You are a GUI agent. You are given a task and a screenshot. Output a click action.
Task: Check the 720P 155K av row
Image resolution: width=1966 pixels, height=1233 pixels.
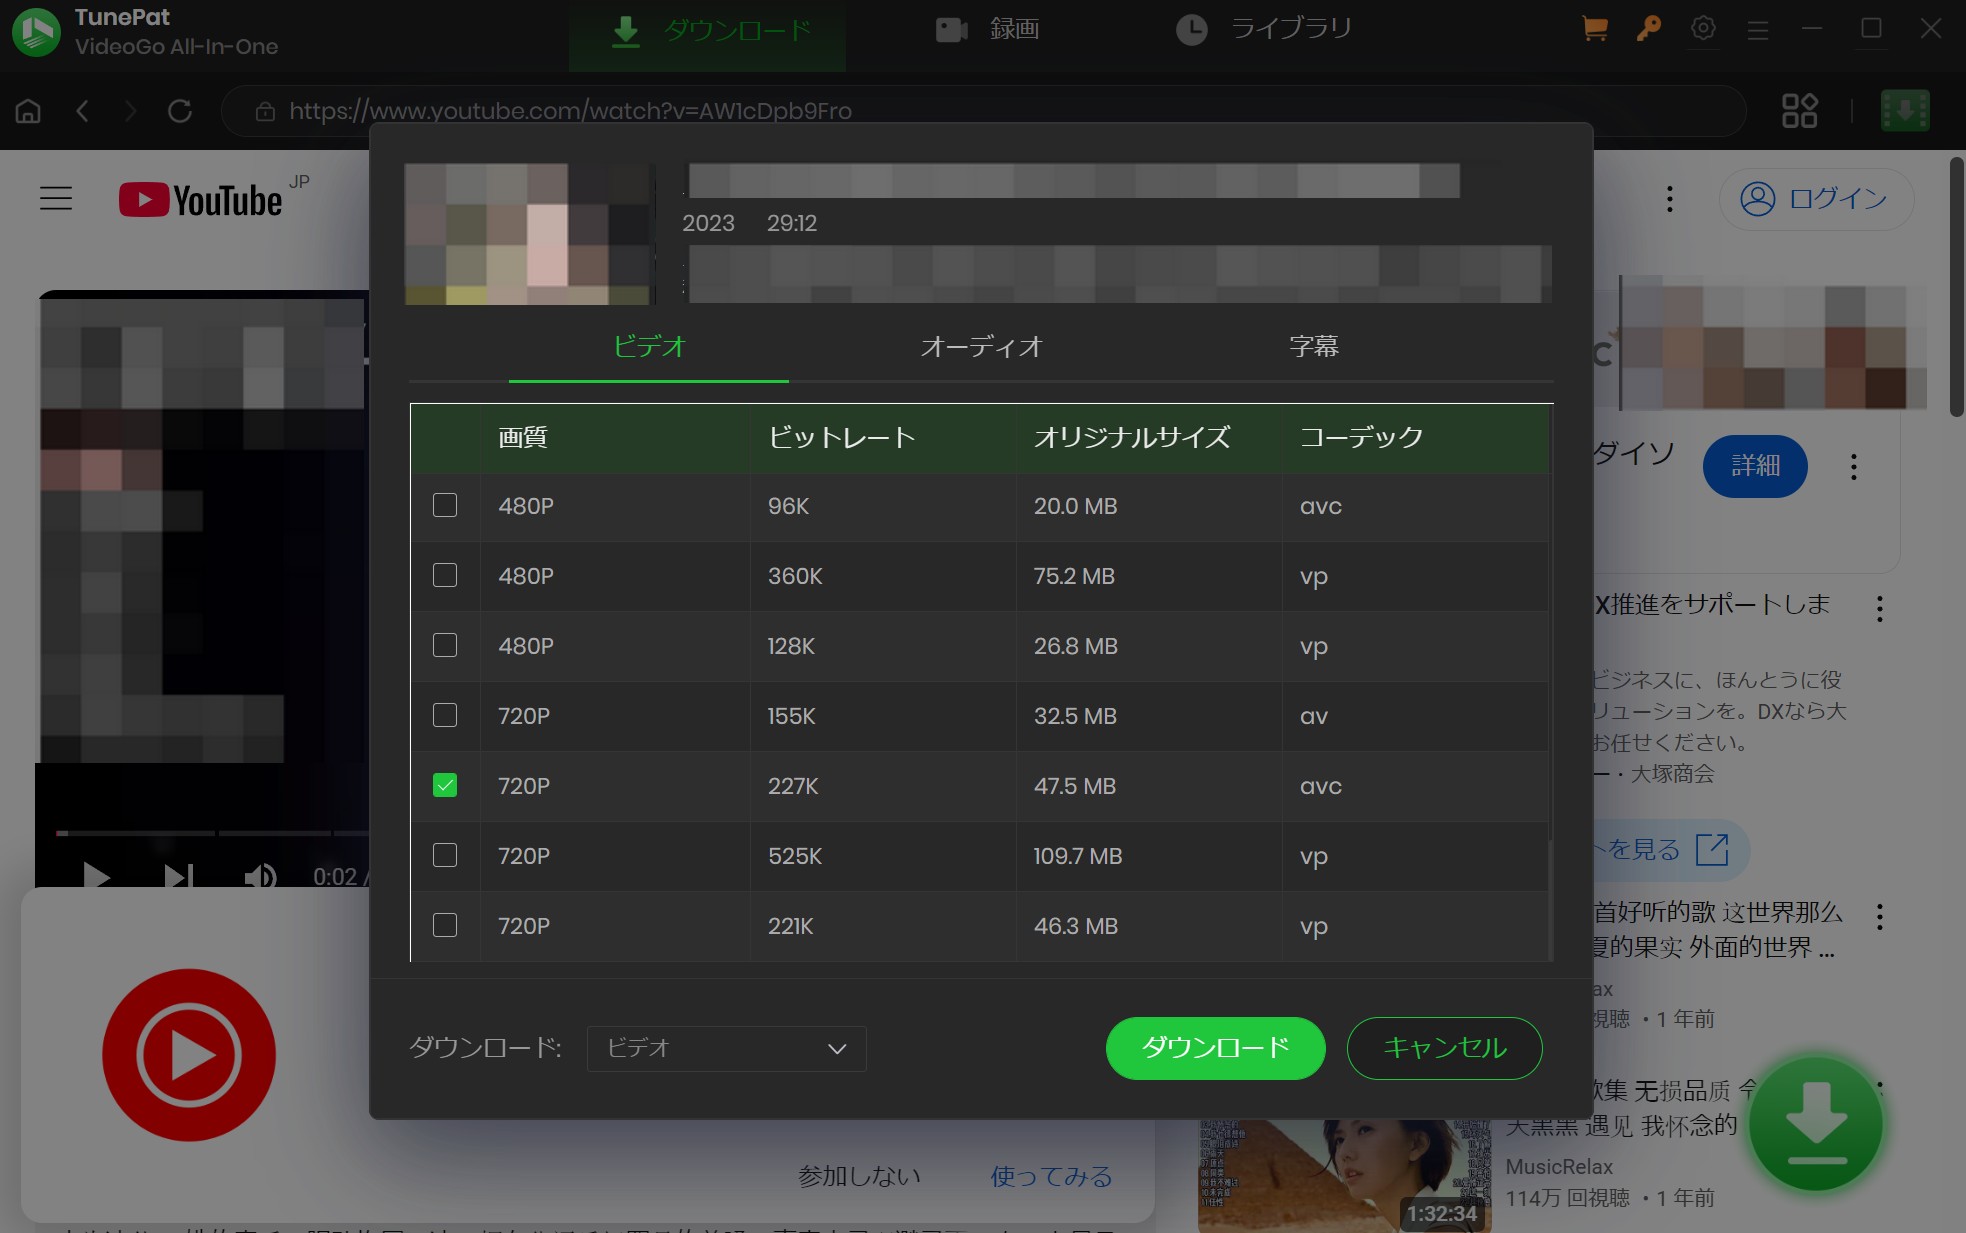[x=445, y=715]
